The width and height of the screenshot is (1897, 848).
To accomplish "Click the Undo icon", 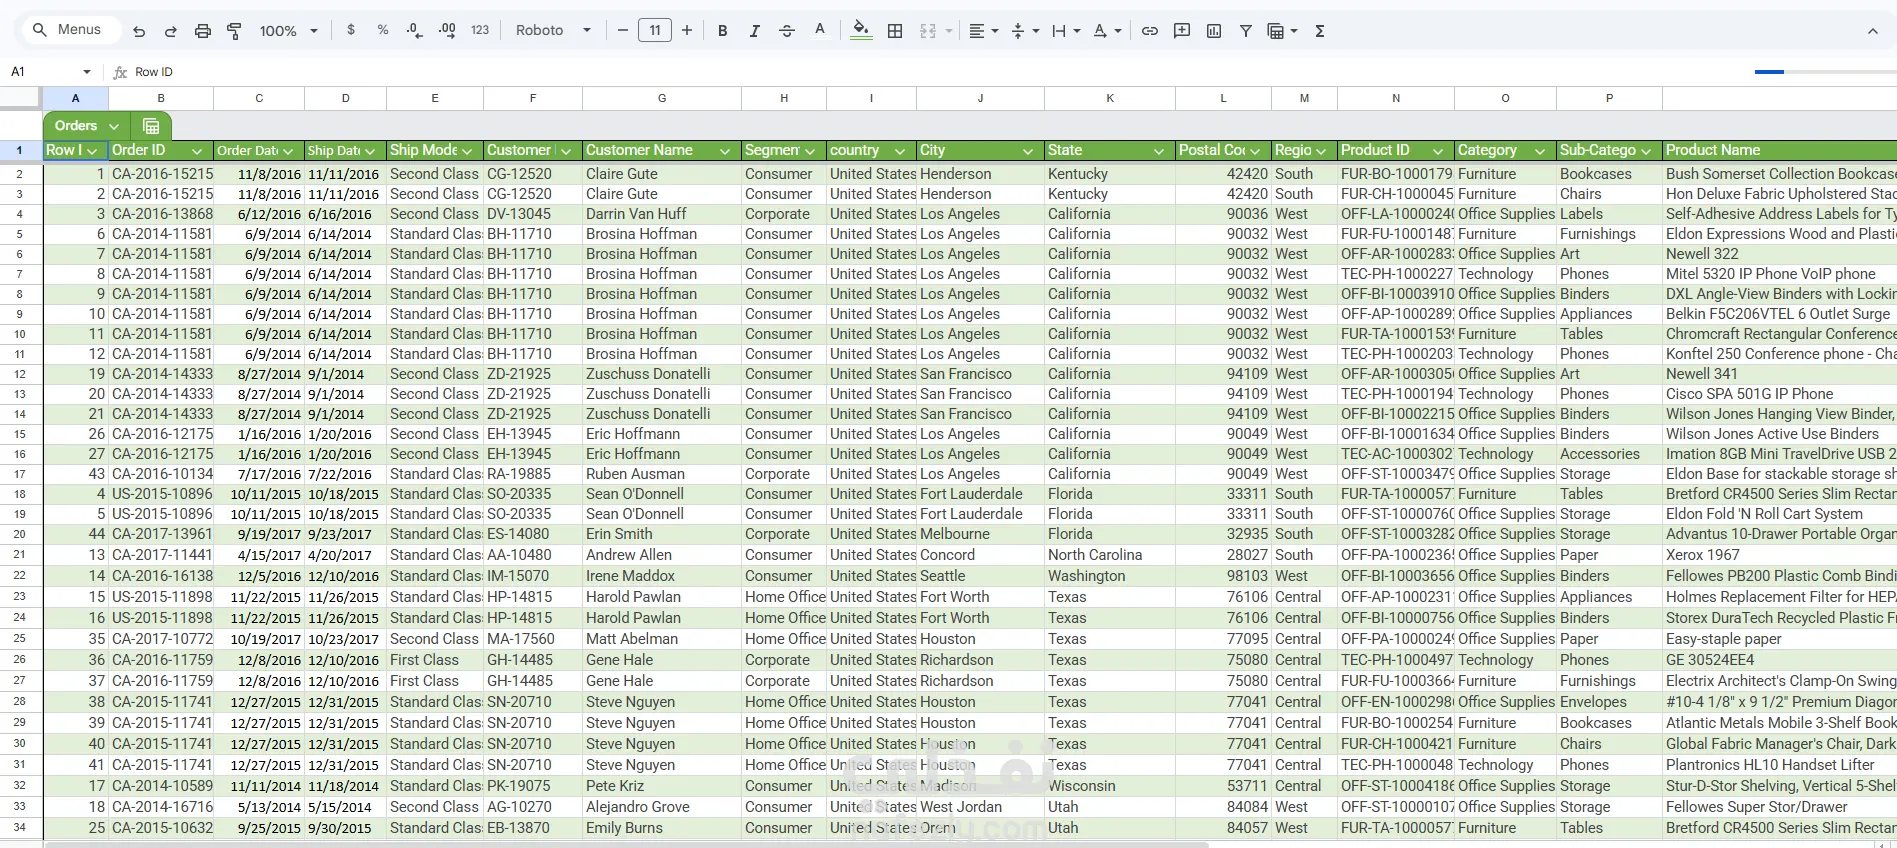I will pyautogui.click(x=139, y=31).
